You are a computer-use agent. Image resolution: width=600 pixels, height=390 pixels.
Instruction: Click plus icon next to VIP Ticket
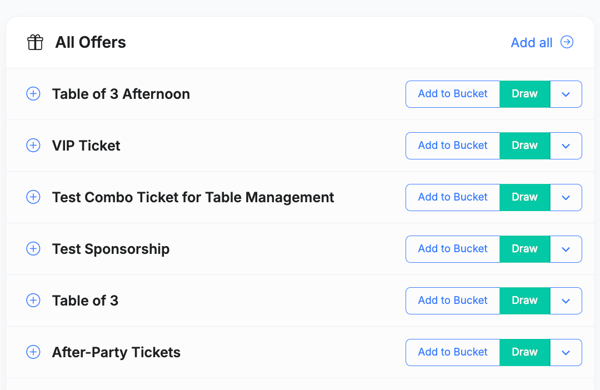click(x=33, y=145)
